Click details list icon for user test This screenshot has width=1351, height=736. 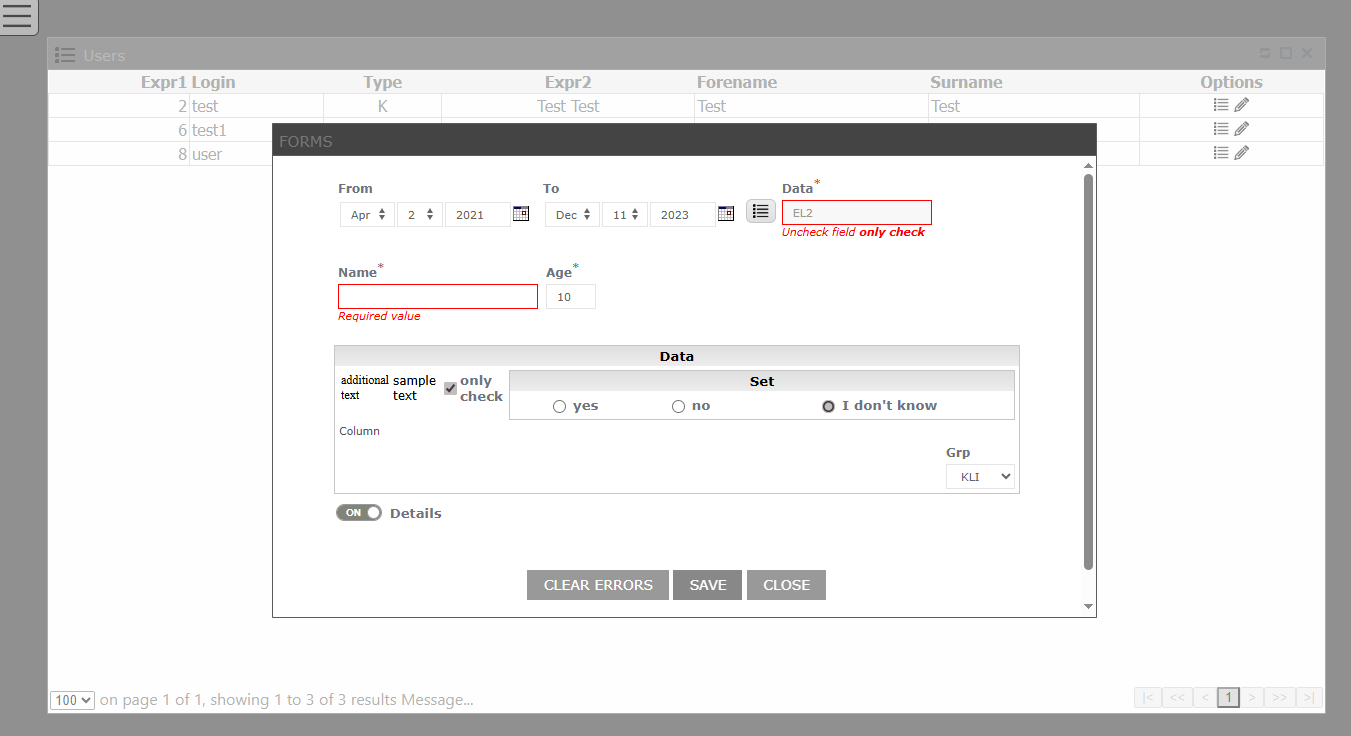click(x=1220, y=105)
